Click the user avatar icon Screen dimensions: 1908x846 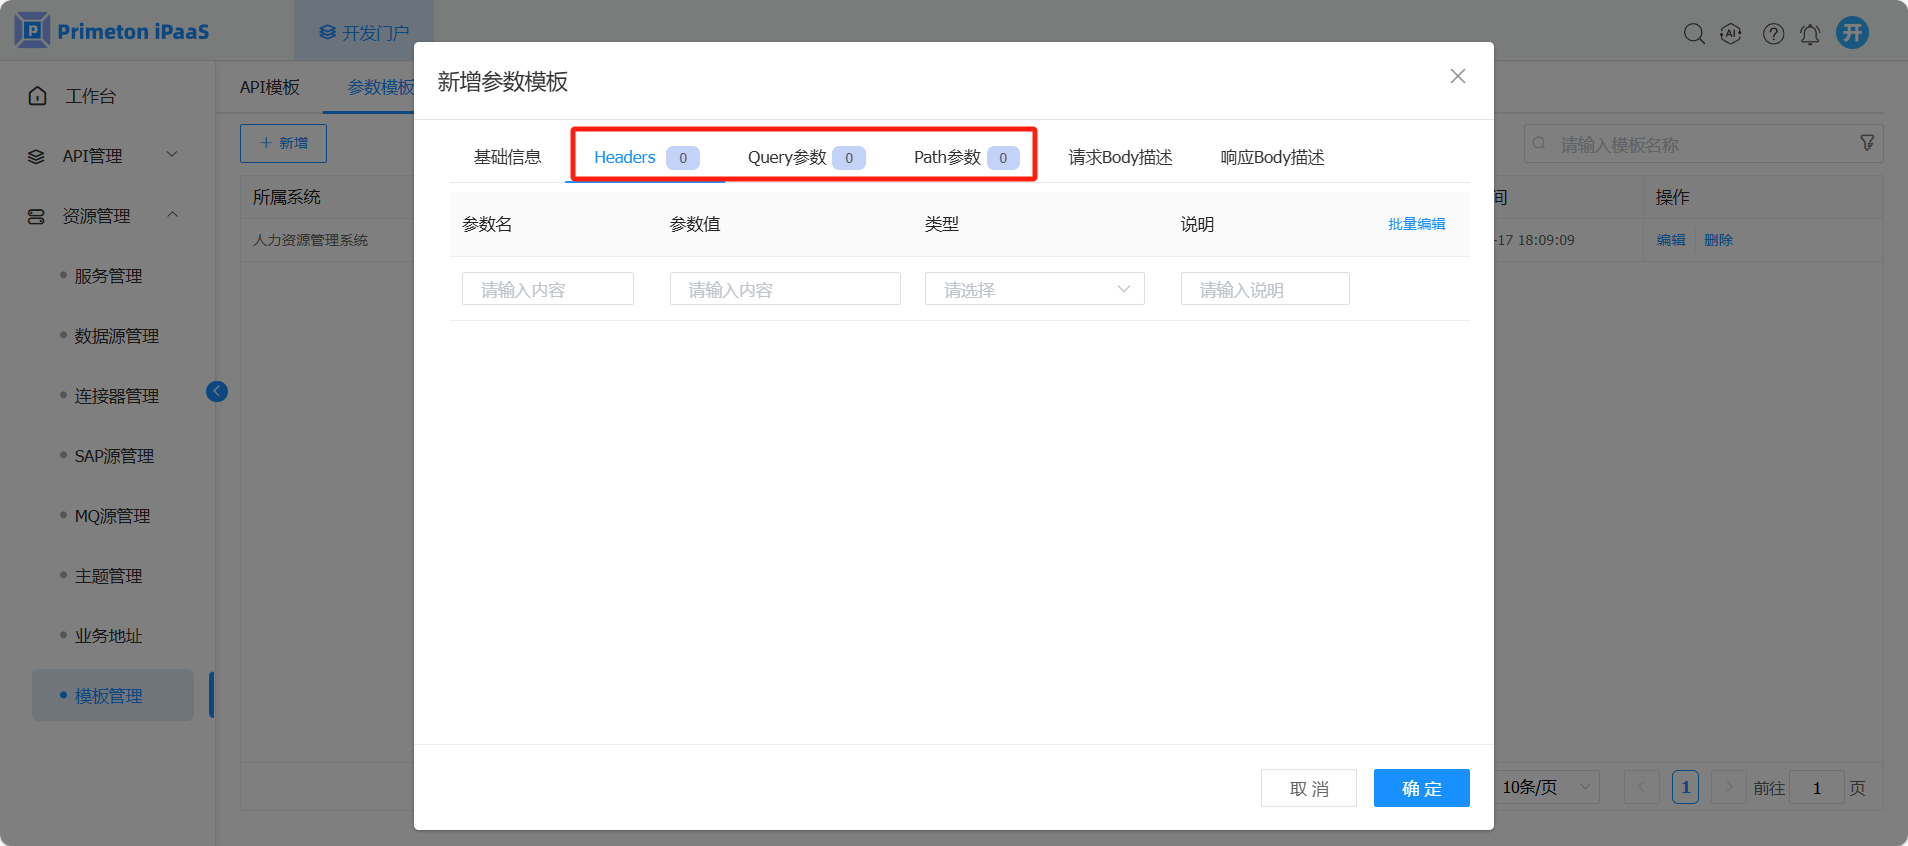coord(1852,33)
